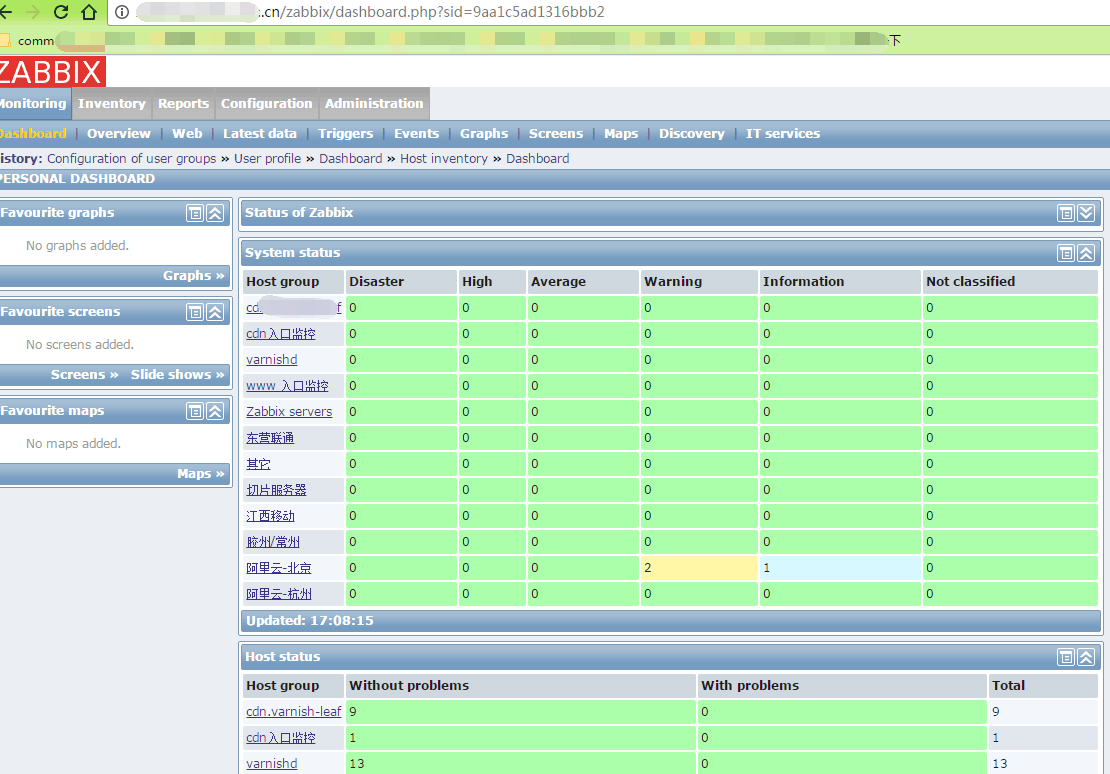Click blue Information count 1 cell

tap(840, 568)
